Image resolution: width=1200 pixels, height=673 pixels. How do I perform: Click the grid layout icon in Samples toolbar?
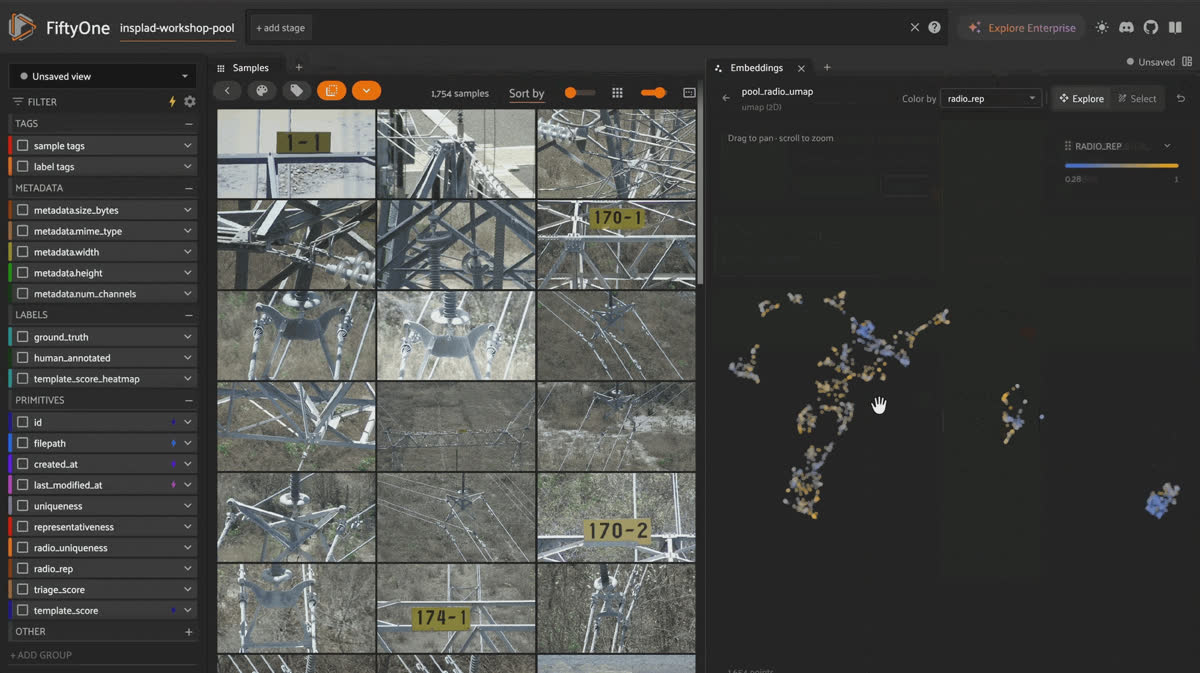[617, 93]
